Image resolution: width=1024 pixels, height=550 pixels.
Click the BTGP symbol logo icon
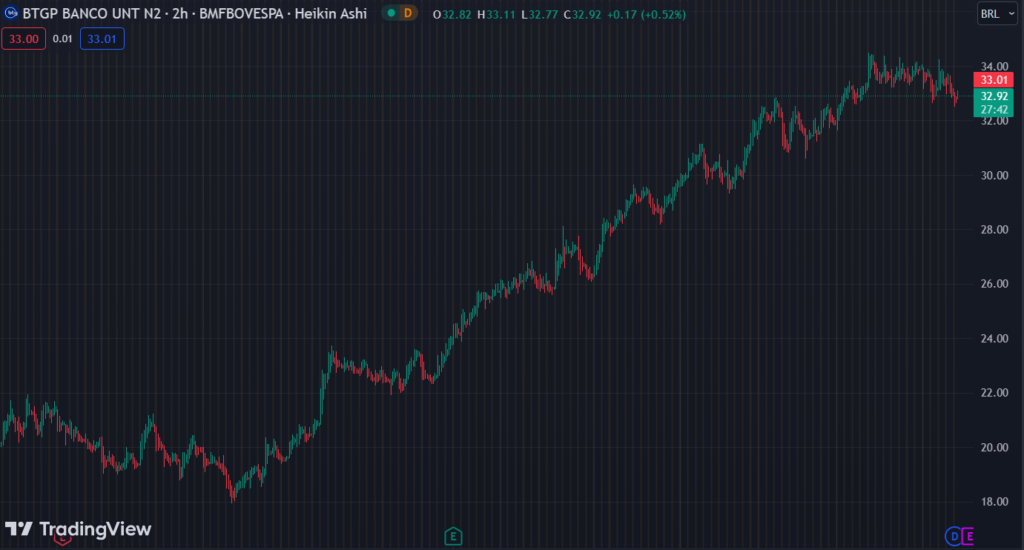[x=10, y=13]
